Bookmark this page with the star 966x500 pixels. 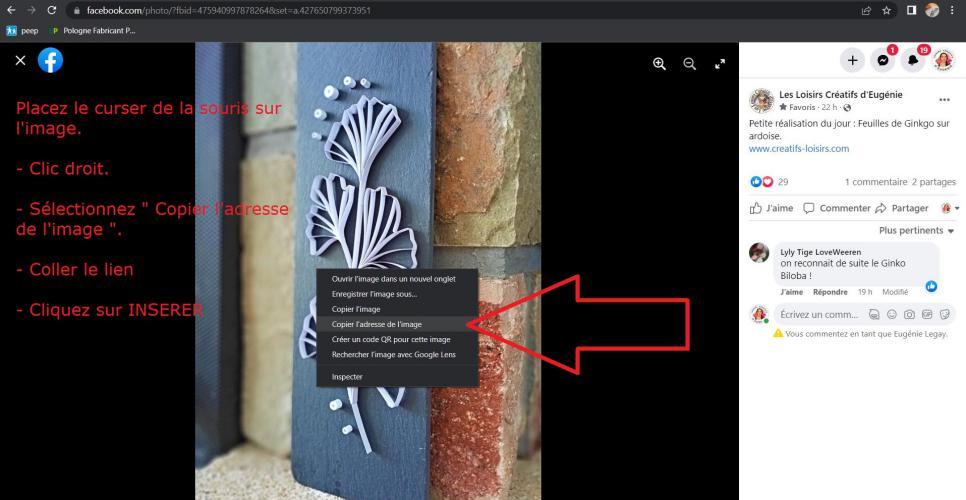[886, 10]
